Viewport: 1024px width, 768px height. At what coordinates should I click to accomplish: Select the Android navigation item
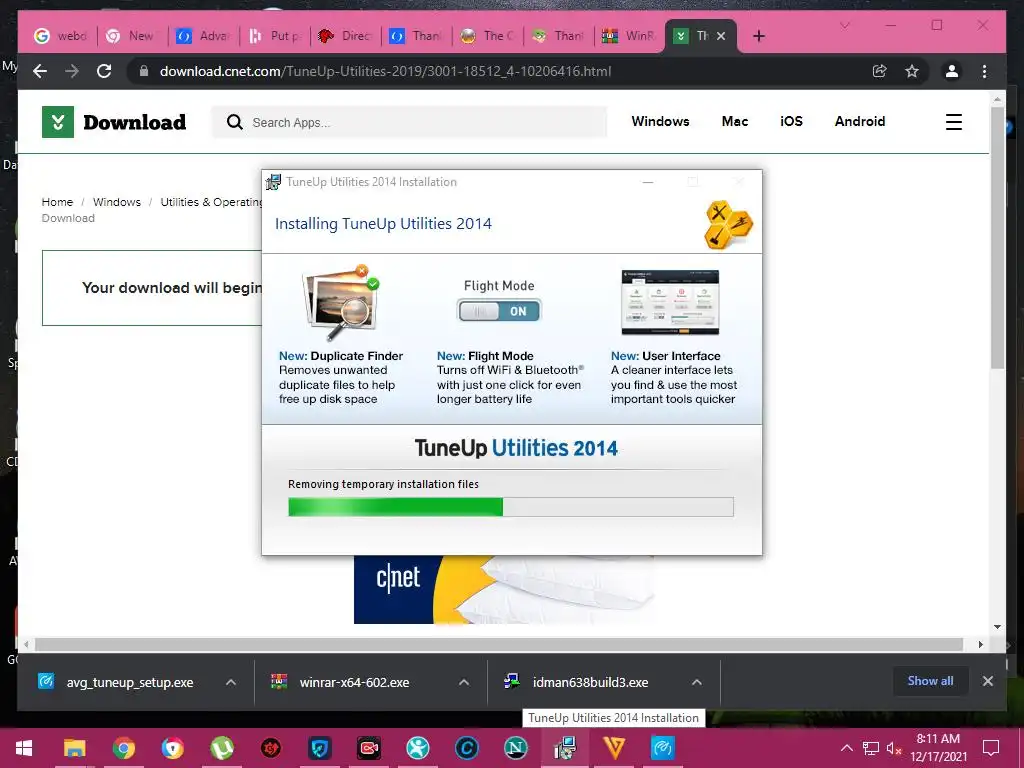click(859, 121)
